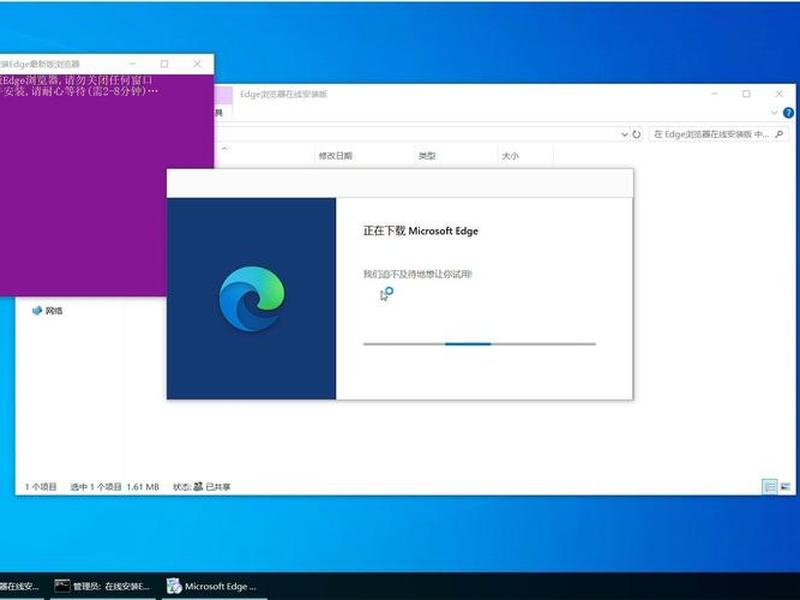Open the address bar history dropdown
This screenshot has width=800, height=600.
tap(624, 134)
